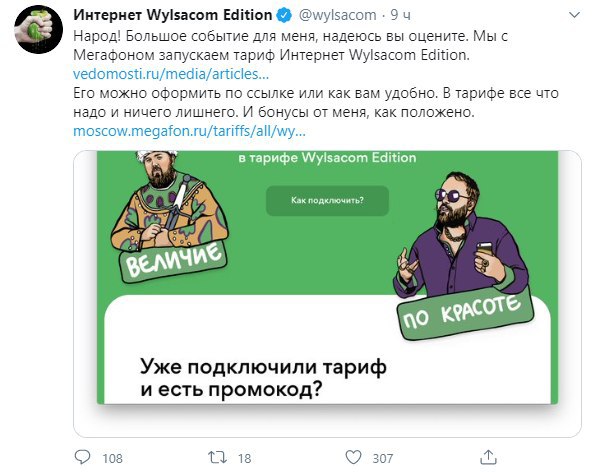Screen dimensions: 595x475
Task: Click the like count 307
Action: (x=382, y=458)
